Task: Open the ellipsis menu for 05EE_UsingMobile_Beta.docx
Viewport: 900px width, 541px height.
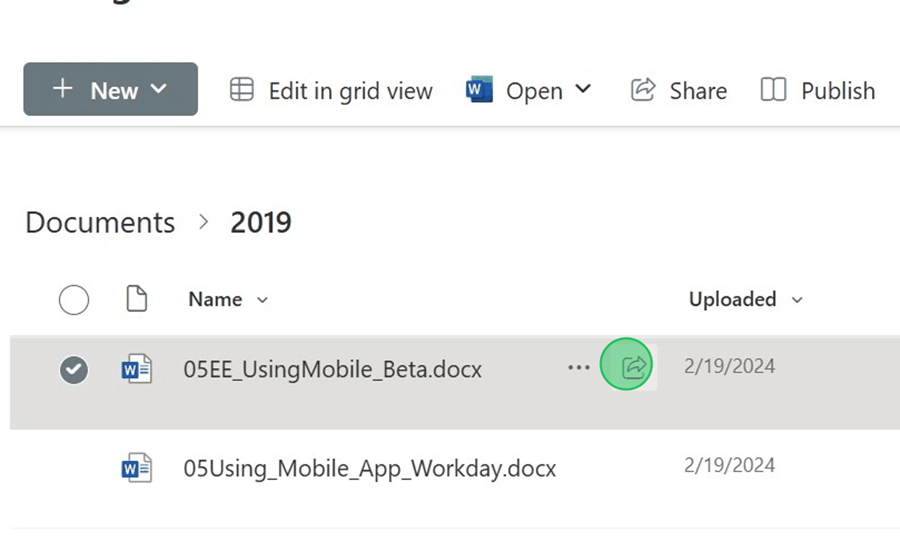Action: tap(578, 368)
